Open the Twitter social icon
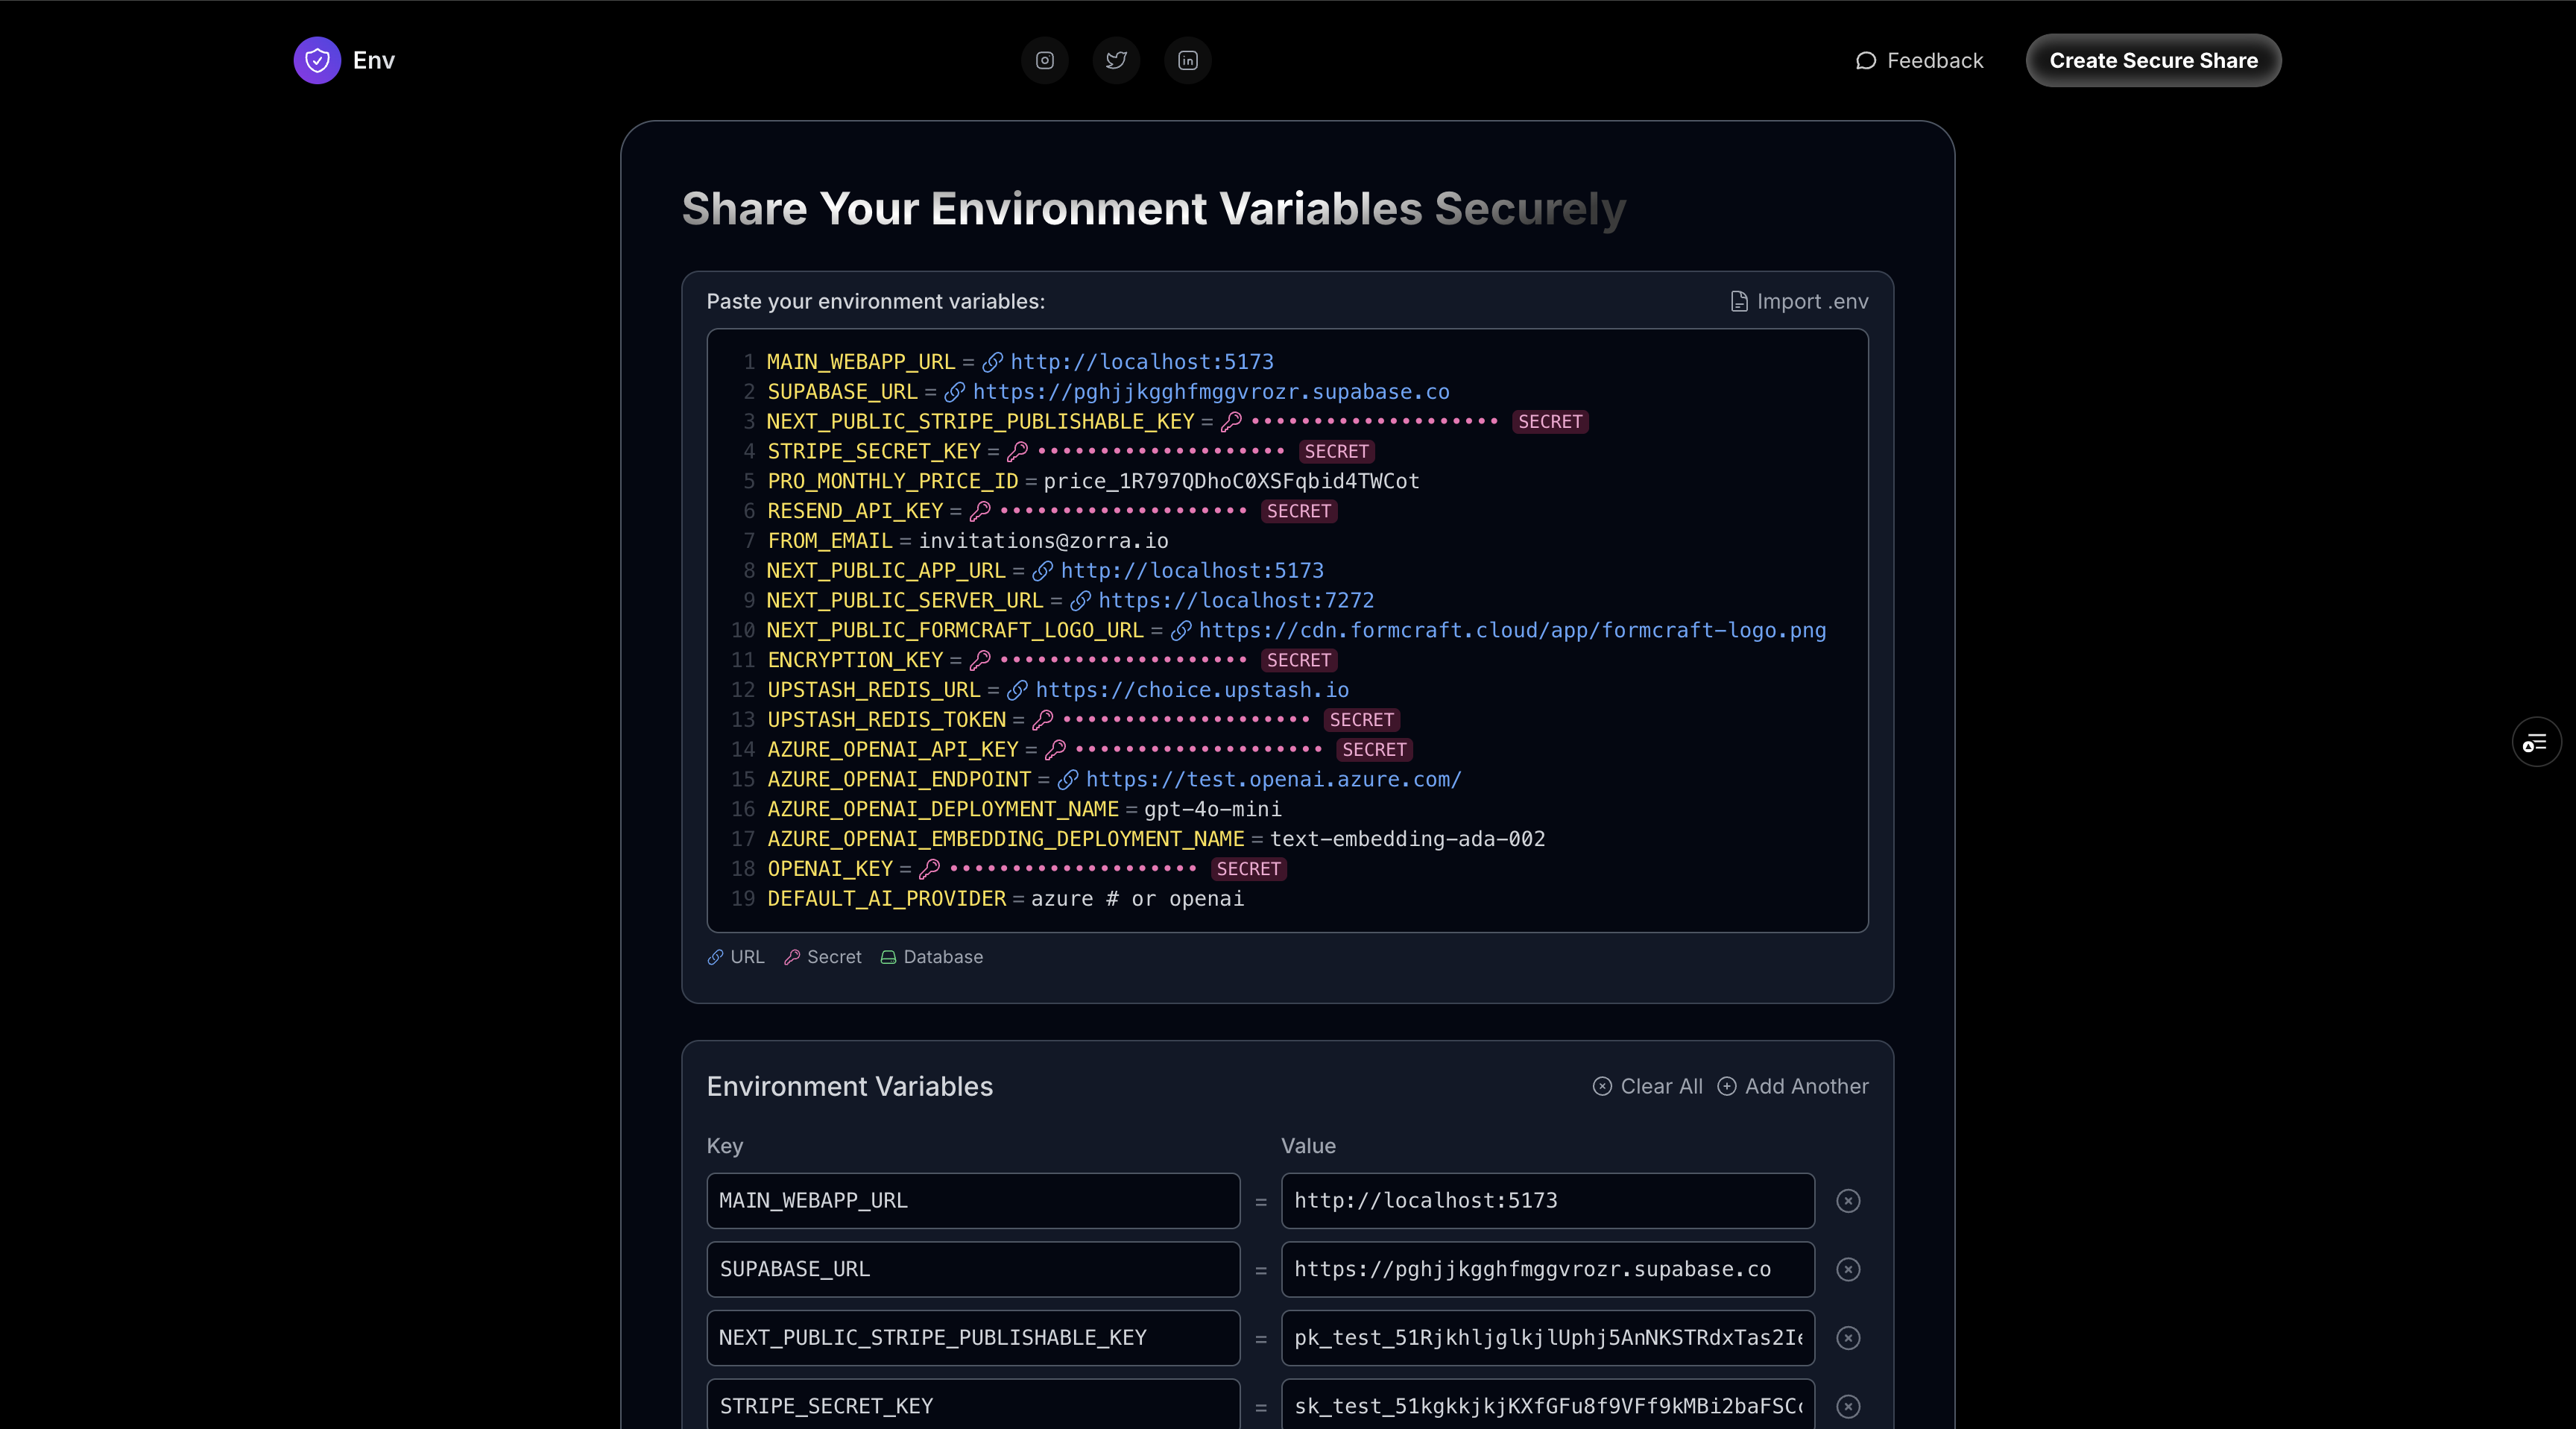The image size is (2576, 1429). (1116, 60)
